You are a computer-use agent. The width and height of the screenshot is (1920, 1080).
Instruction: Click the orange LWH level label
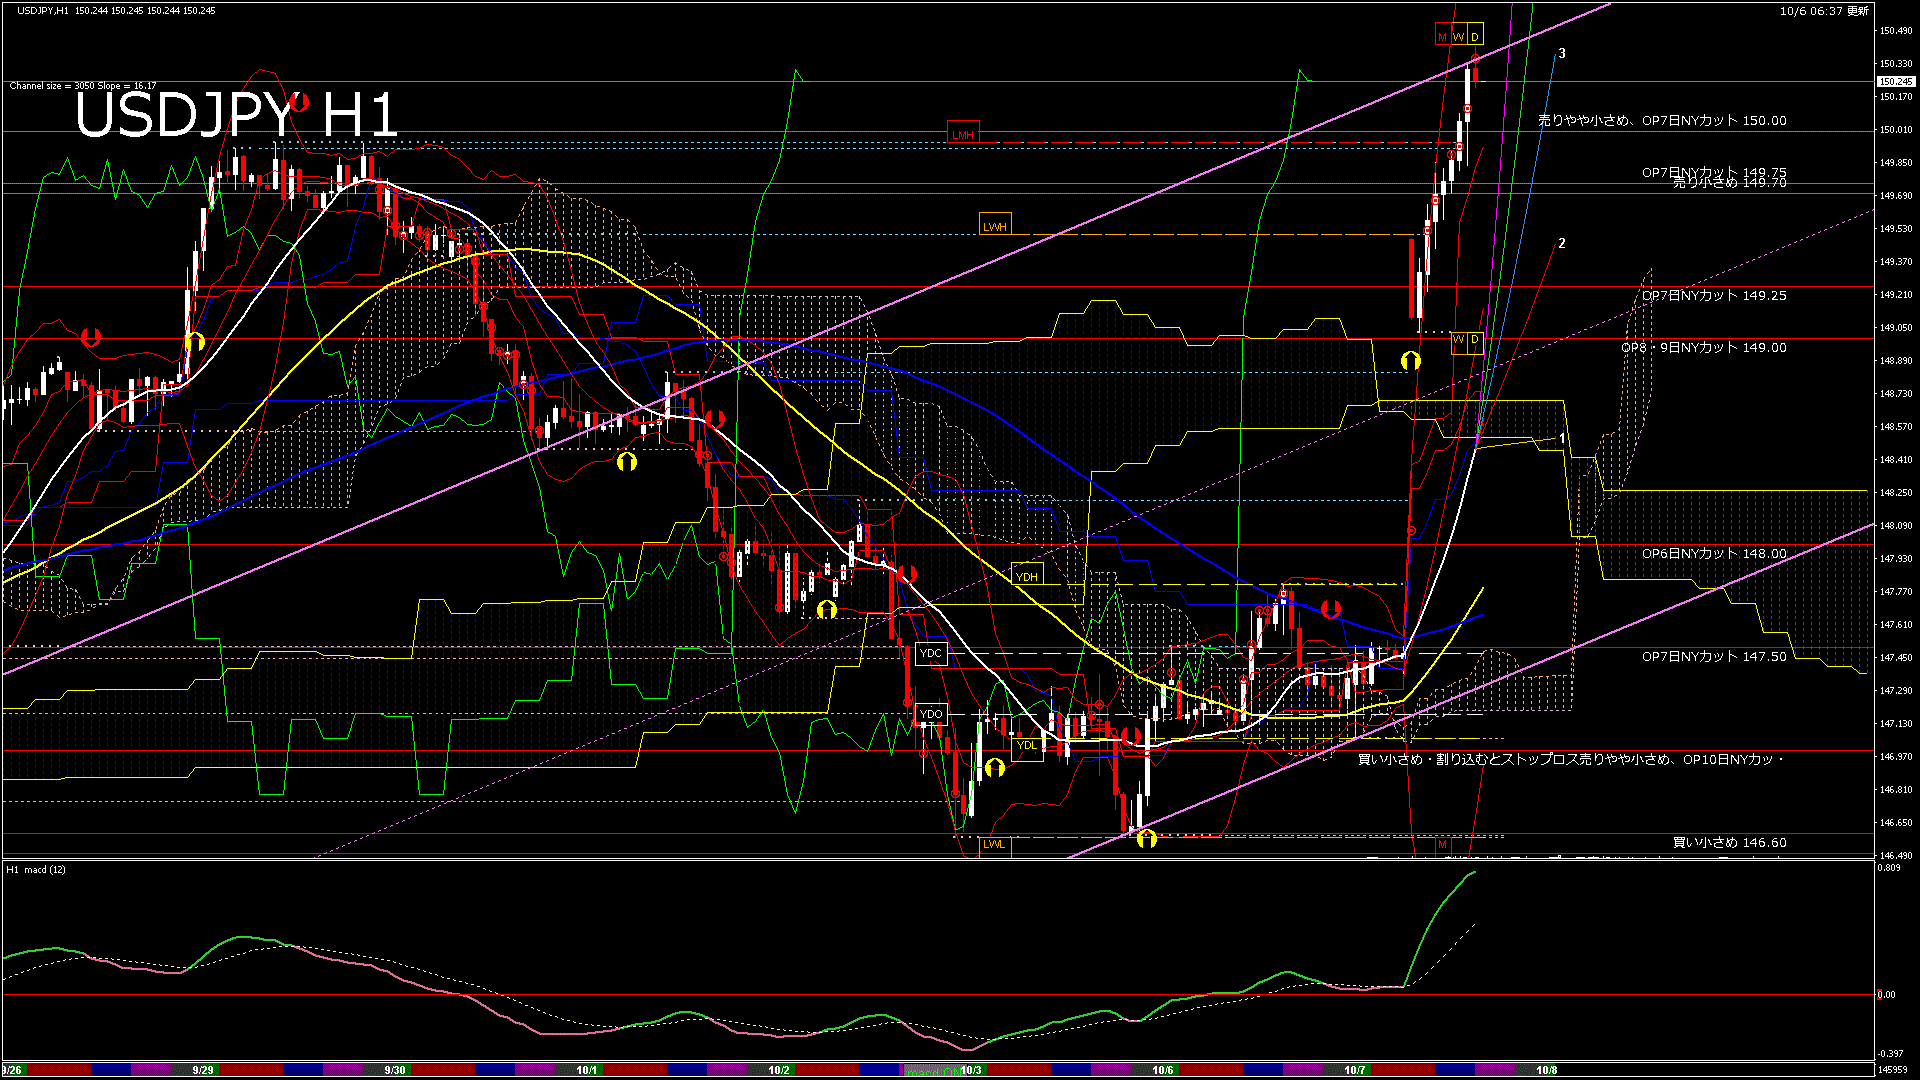coord(994,226)
